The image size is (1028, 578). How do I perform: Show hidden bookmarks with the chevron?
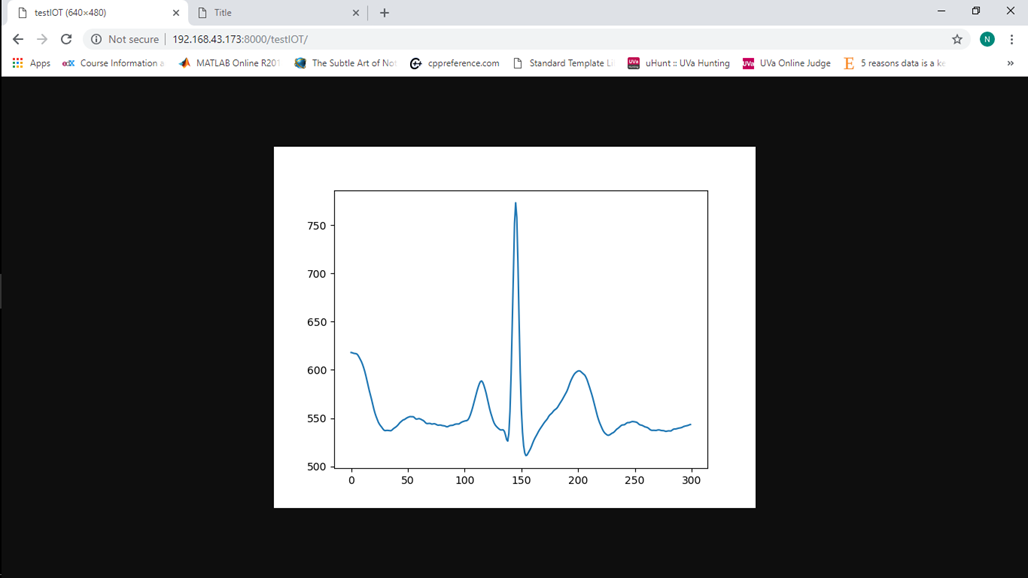1010,63
